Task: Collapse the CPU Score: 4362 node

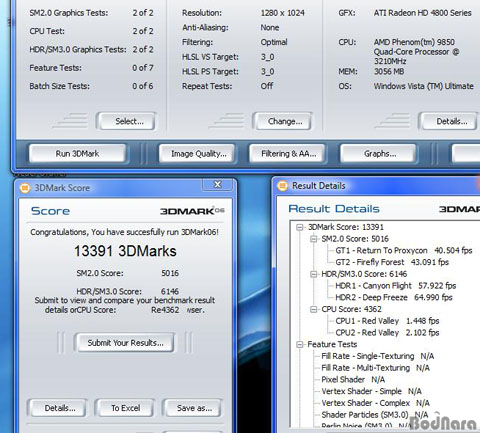Action: point(313,309)
